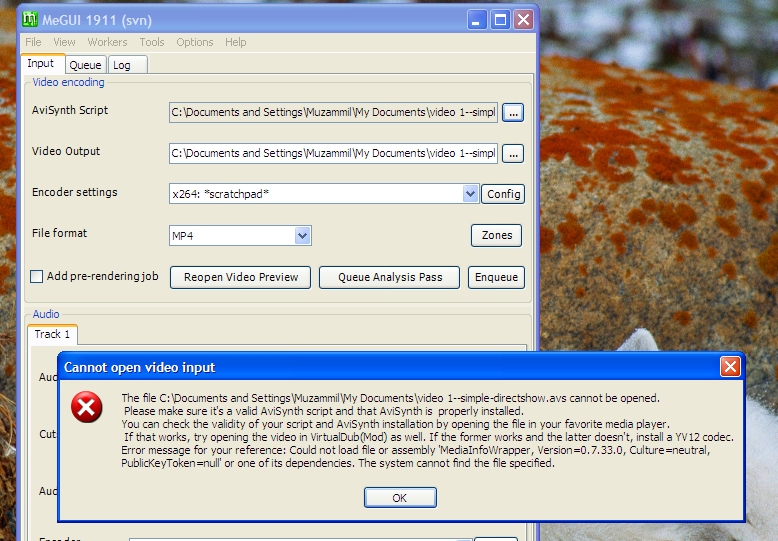Open the Tools menu
778x541 pixels.
tap(151, 42)
